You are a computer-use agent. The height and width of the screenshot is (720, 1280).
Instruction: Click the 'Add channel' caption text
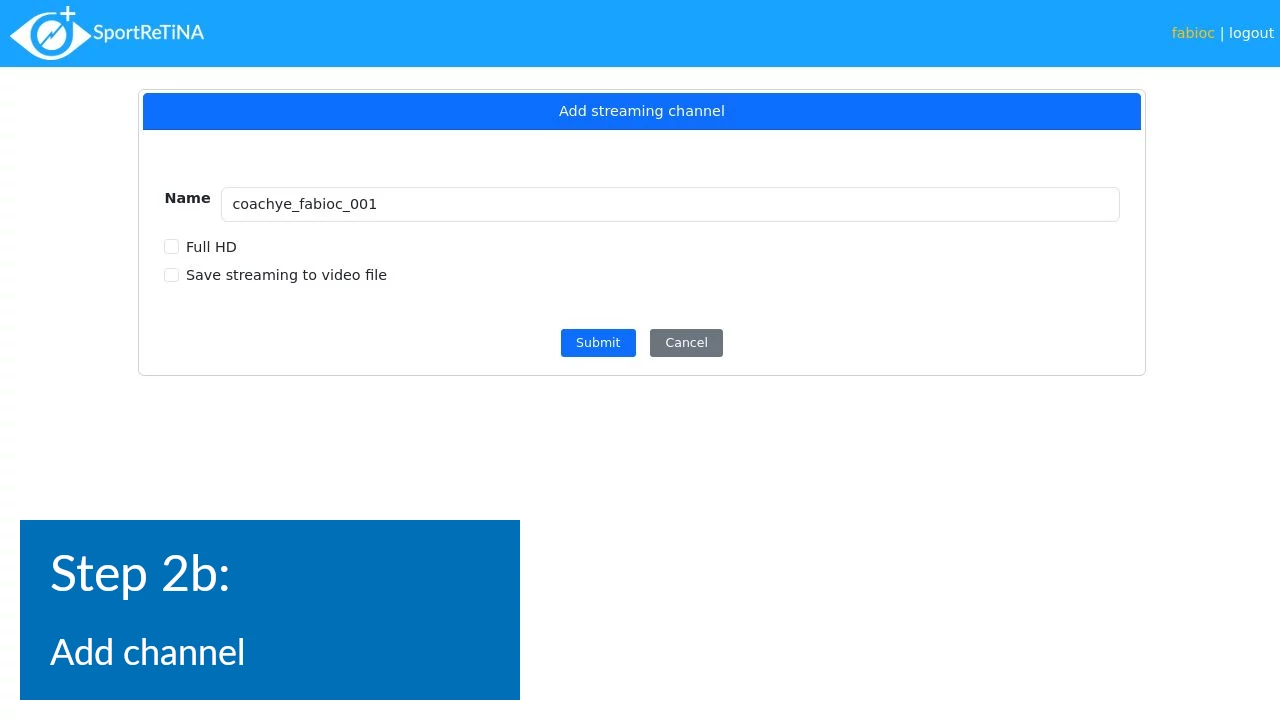pos(147,652)
